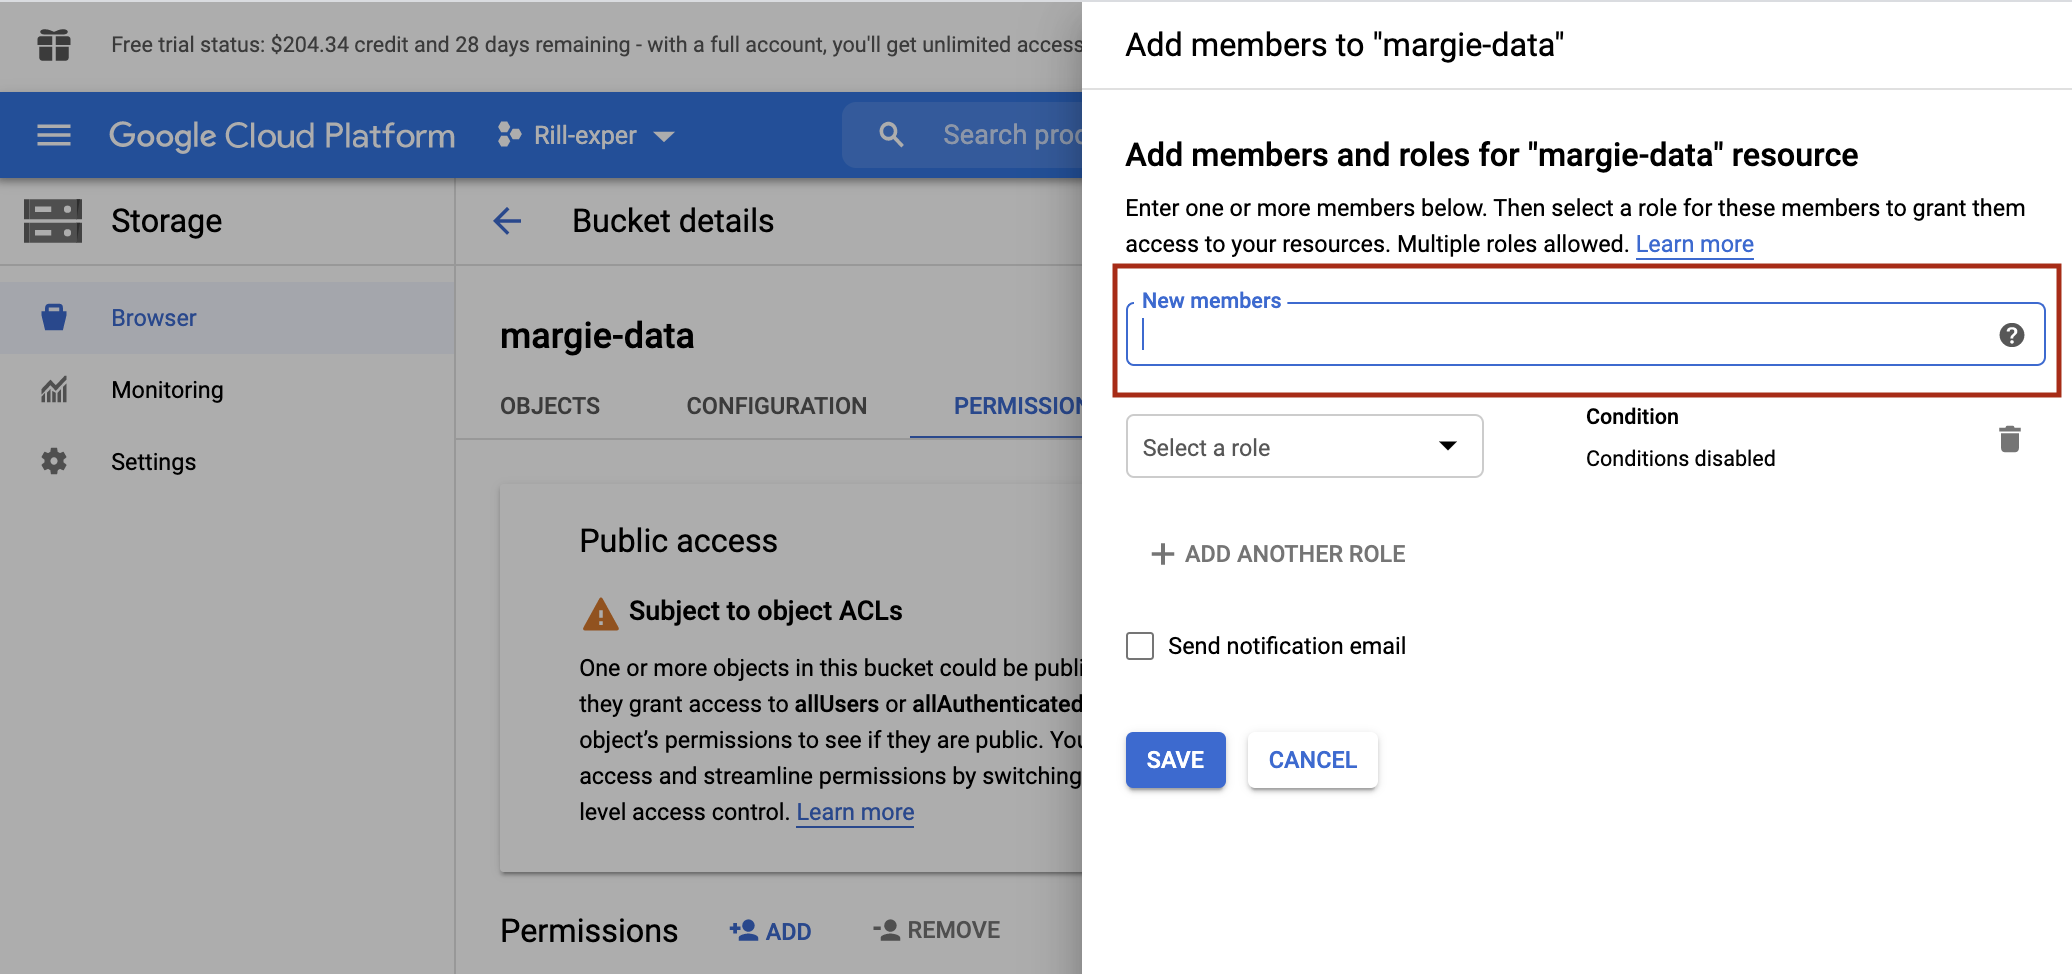The height and width of the screenshot is (974, 2072).
Task: Switch to the OBJECTS tab
Action: [x=550, y=406]
